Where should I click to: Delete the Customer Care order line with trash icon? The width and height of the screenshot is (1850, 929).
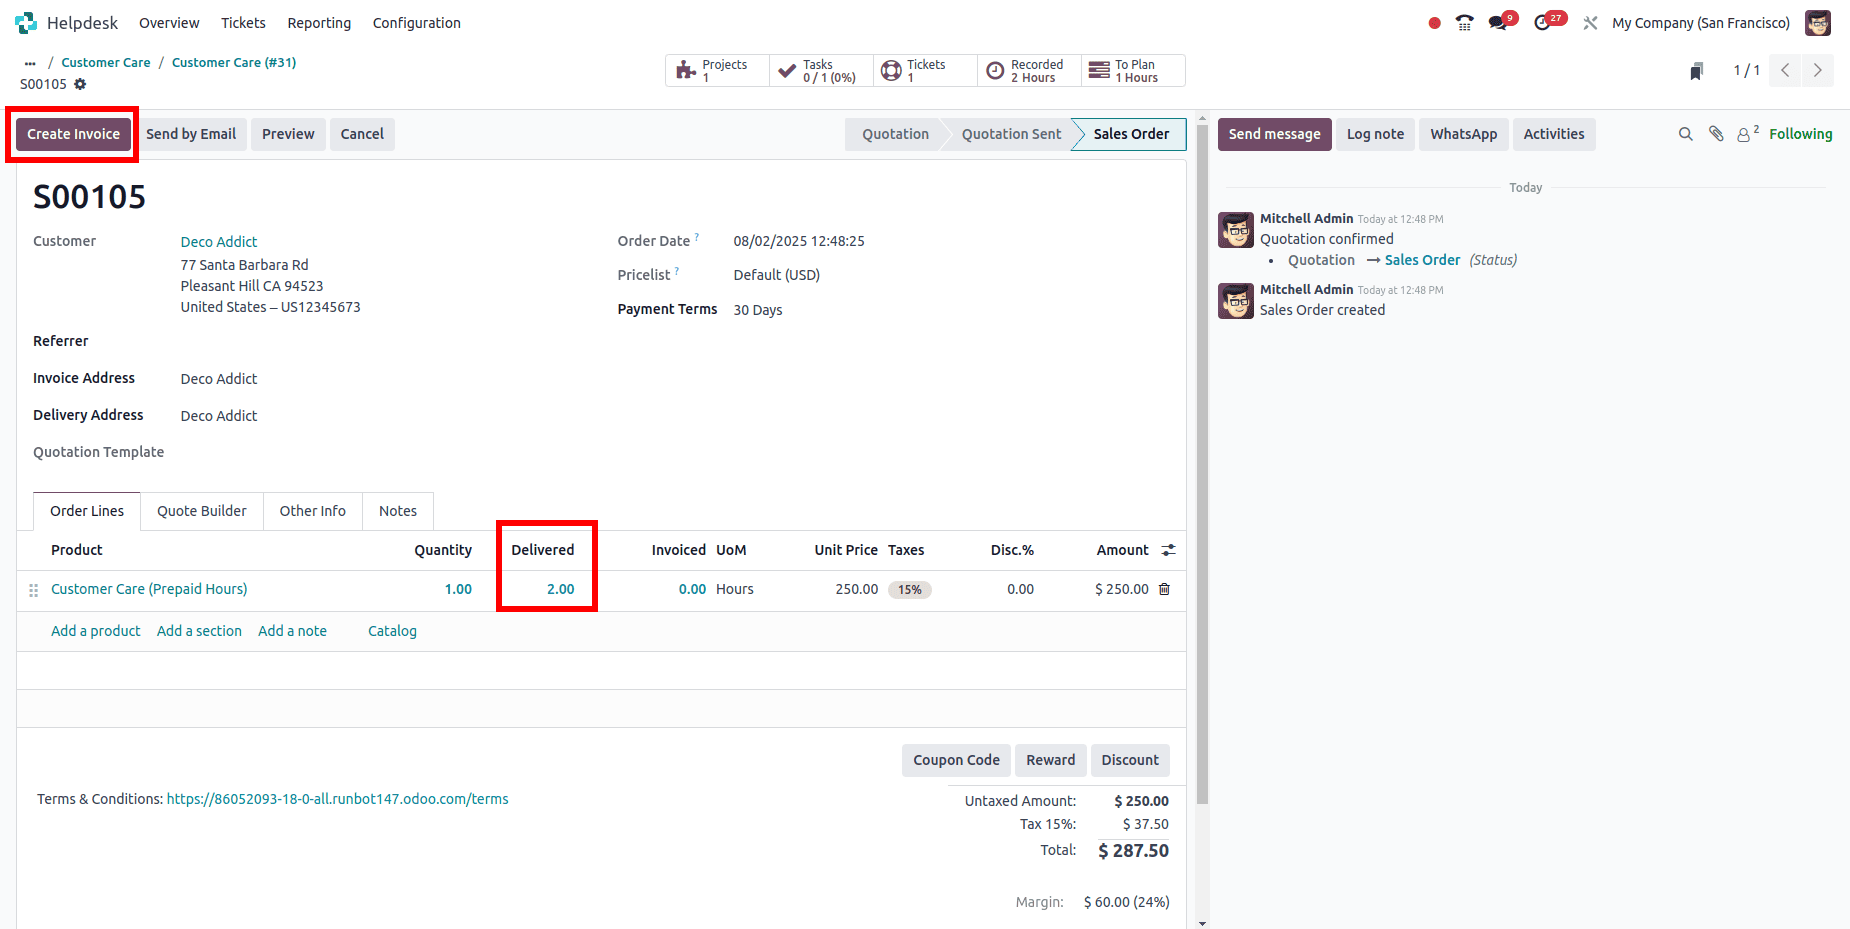tap(1164, 589)
